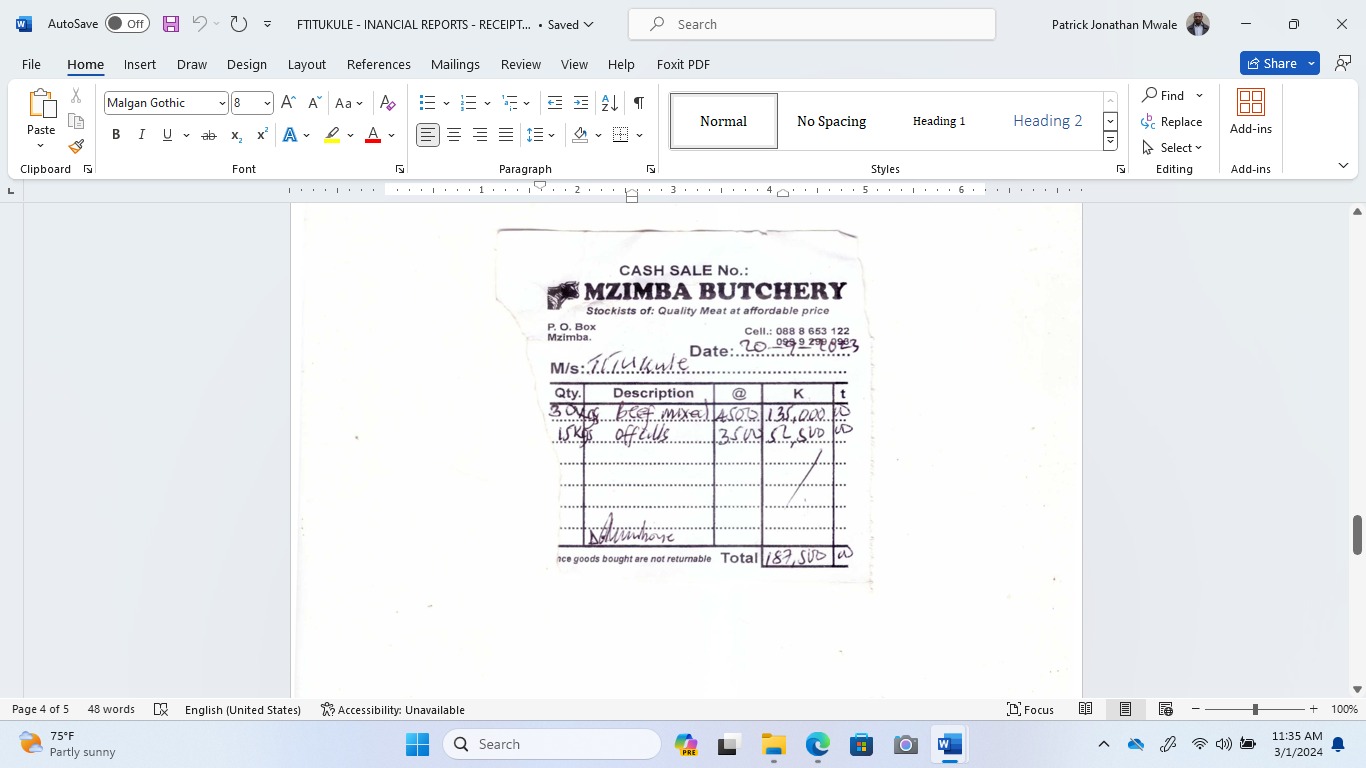
Task: Toggle AutoSave switch off/on
Action: [127, 24]
